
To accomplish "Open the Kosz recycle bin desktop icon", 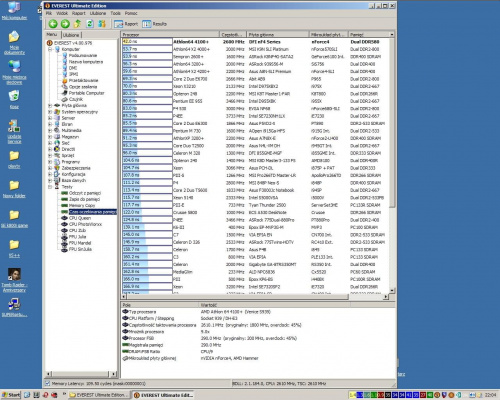I will 14,100.
